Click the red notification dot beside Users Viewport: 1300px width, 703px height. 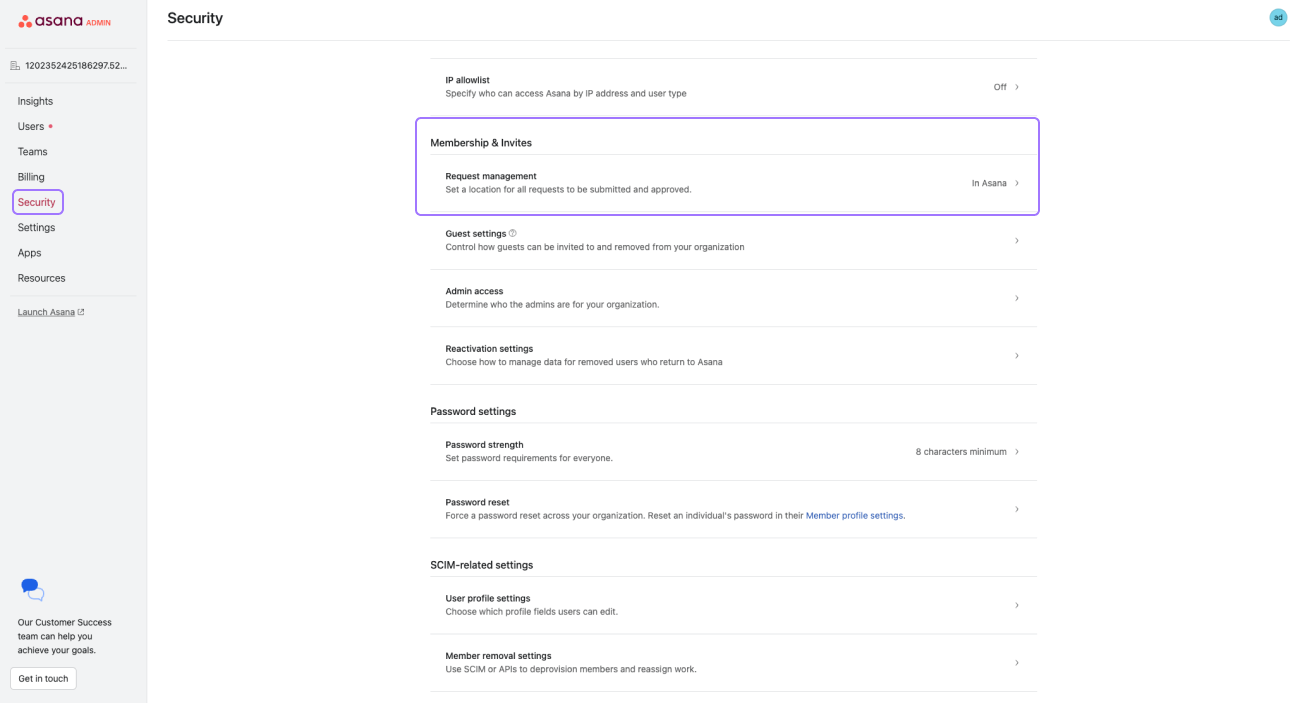[x=51, y=127]
